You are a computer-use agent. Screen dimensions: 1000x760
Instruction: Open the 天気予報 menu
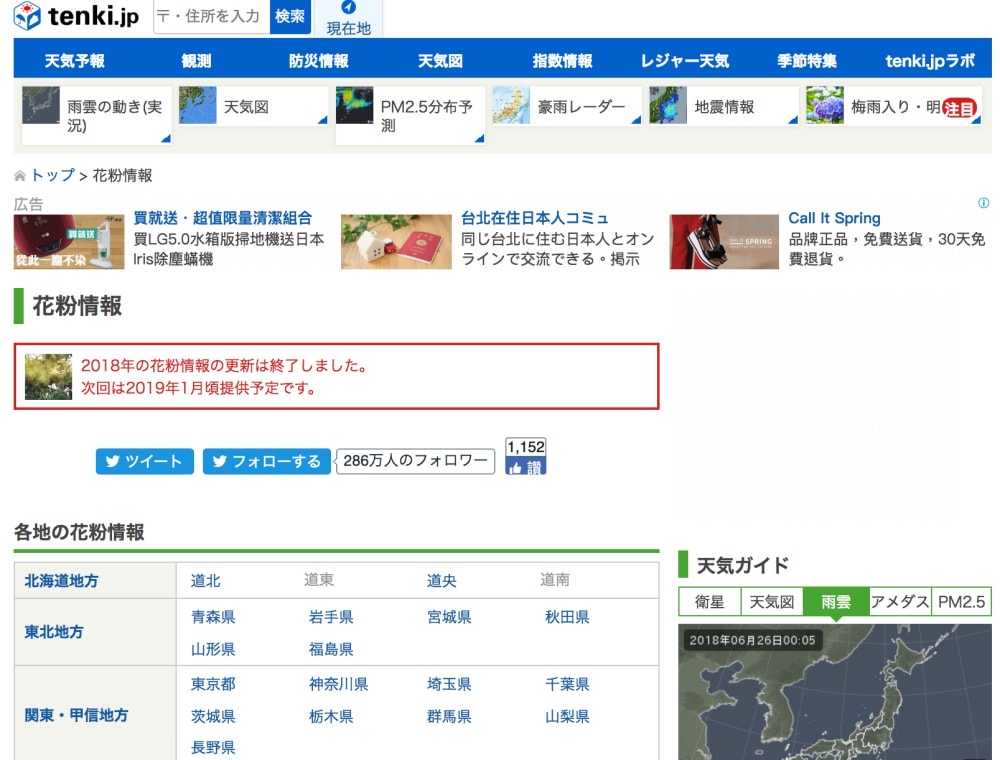[75, 61]
